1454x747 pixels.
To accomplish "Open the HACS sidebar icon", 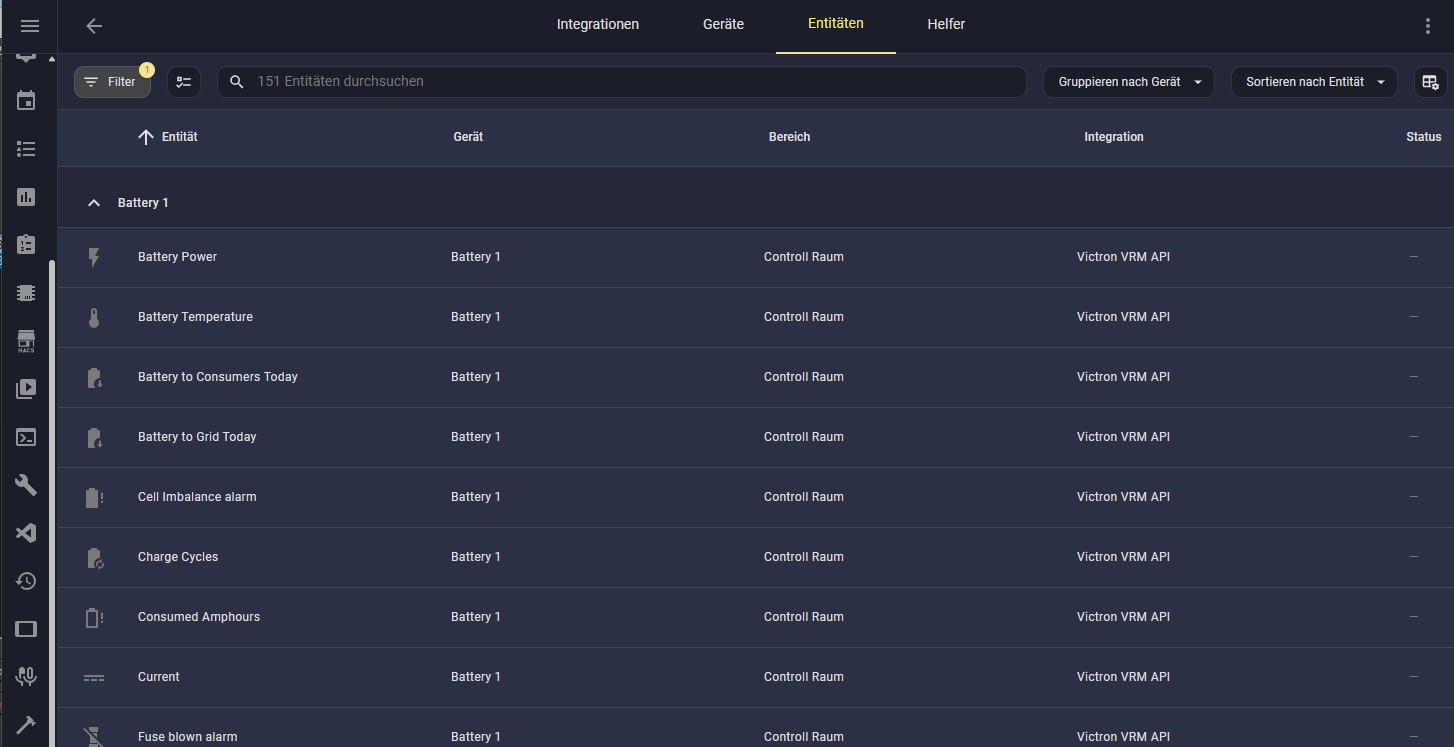I will pyautogui.click(x=27, y=341).
